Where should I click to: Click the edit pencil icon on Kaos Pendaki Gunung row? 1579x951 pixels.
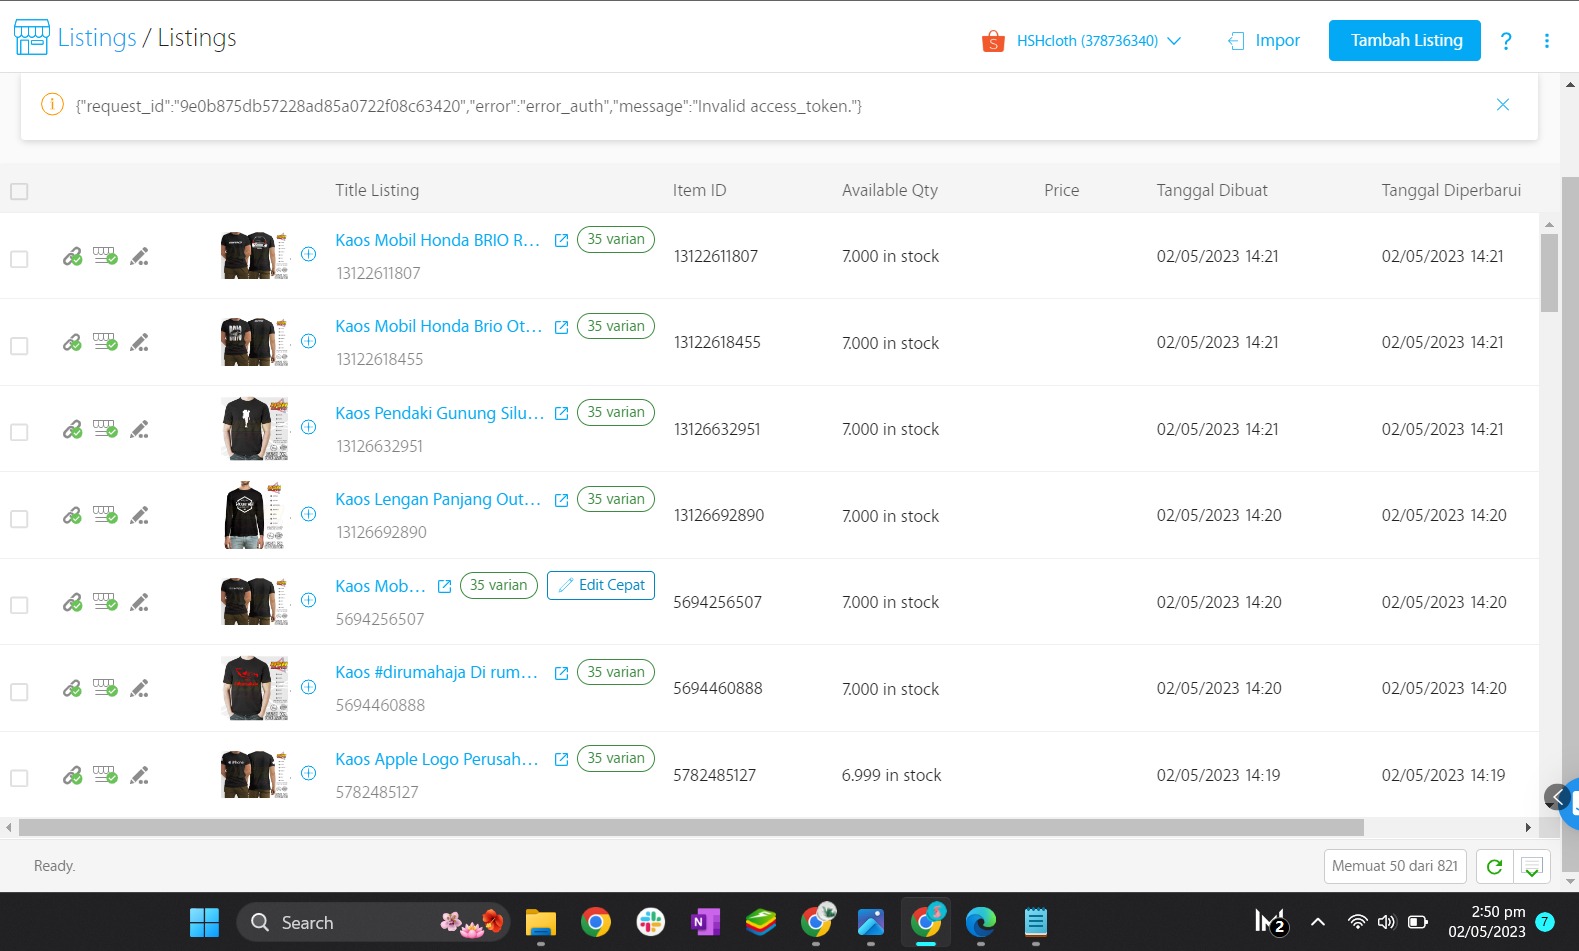coord(139,430)
